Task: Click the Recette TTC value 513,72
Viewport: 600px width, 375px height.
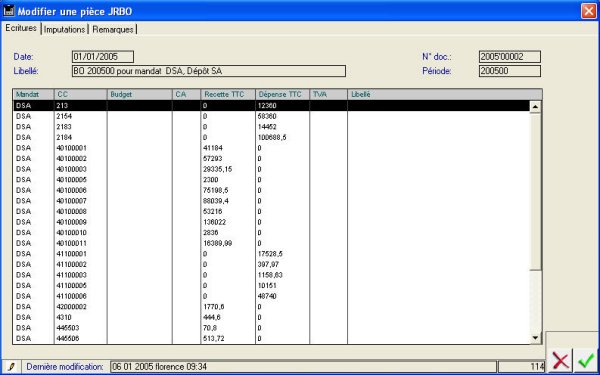Action: click(x=214, y=338)
